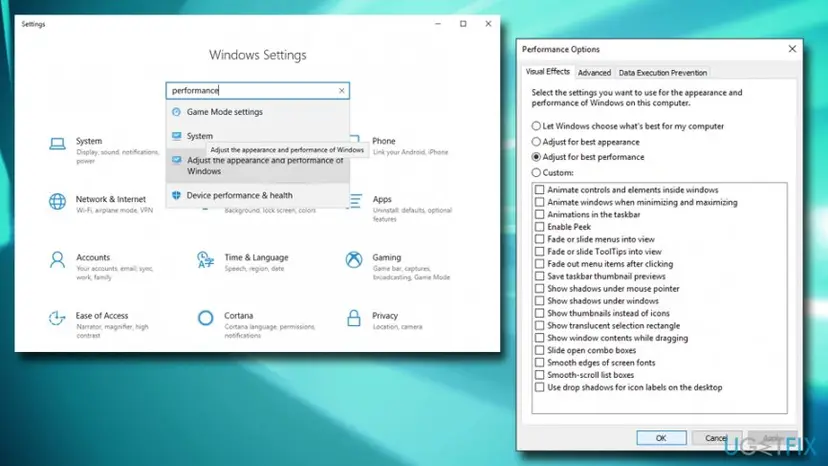Check Smooth-scroll list boxes

click(x=539, y=375)
